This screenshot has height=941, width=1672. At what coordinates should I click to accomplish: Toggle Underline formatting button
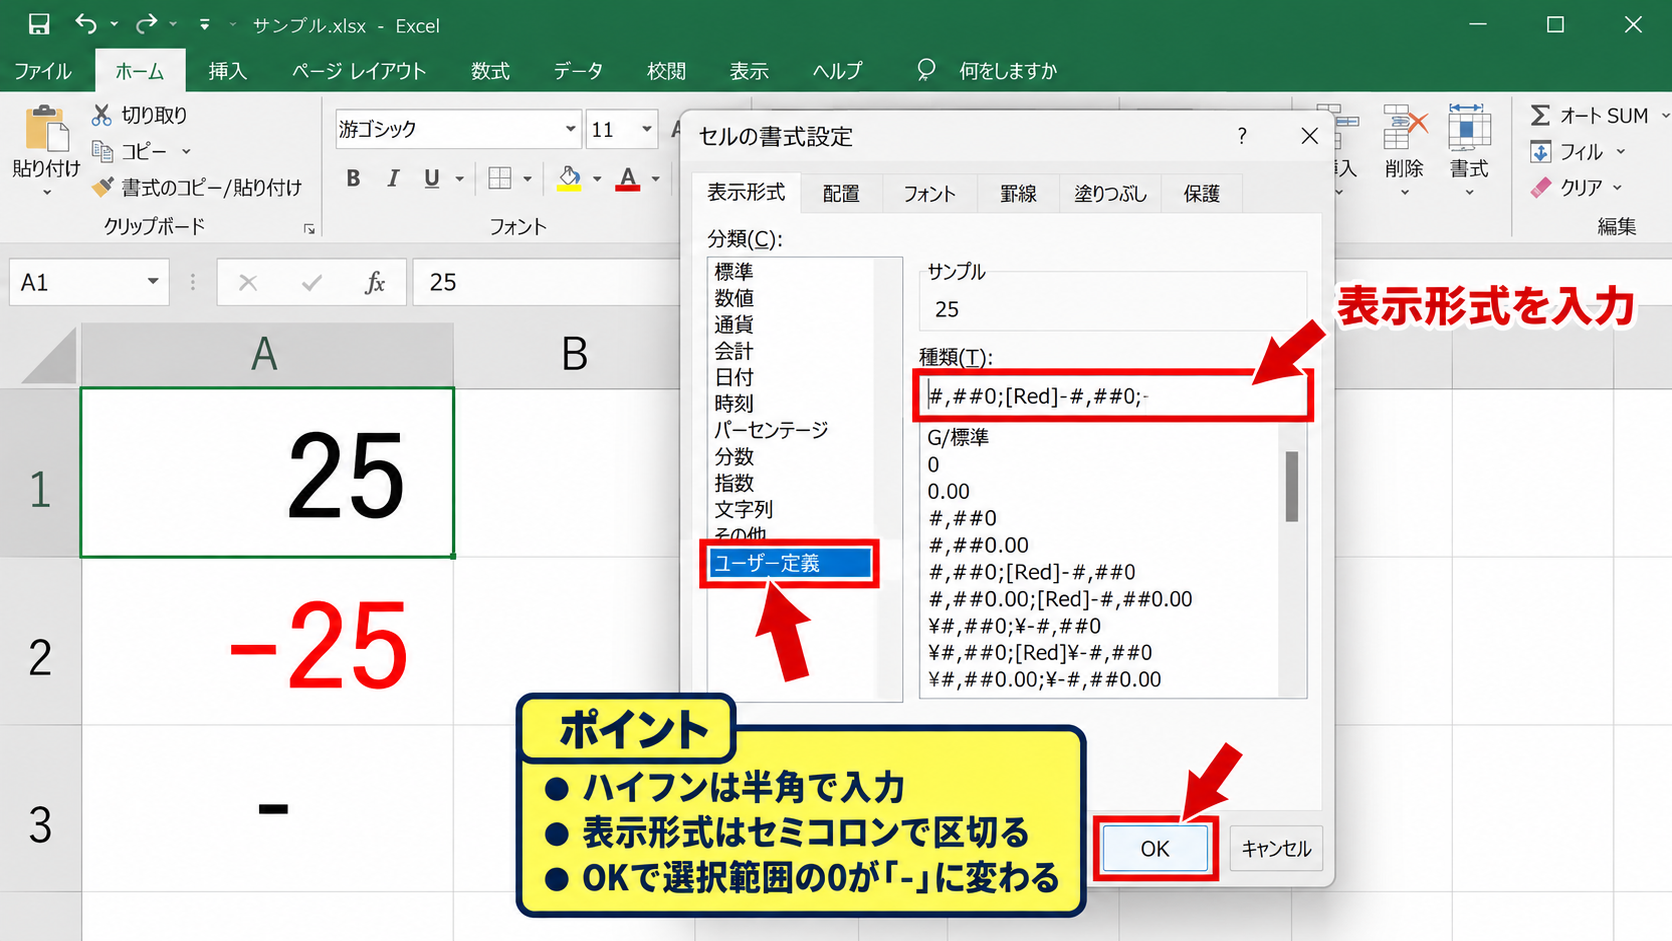coord(431,179)
